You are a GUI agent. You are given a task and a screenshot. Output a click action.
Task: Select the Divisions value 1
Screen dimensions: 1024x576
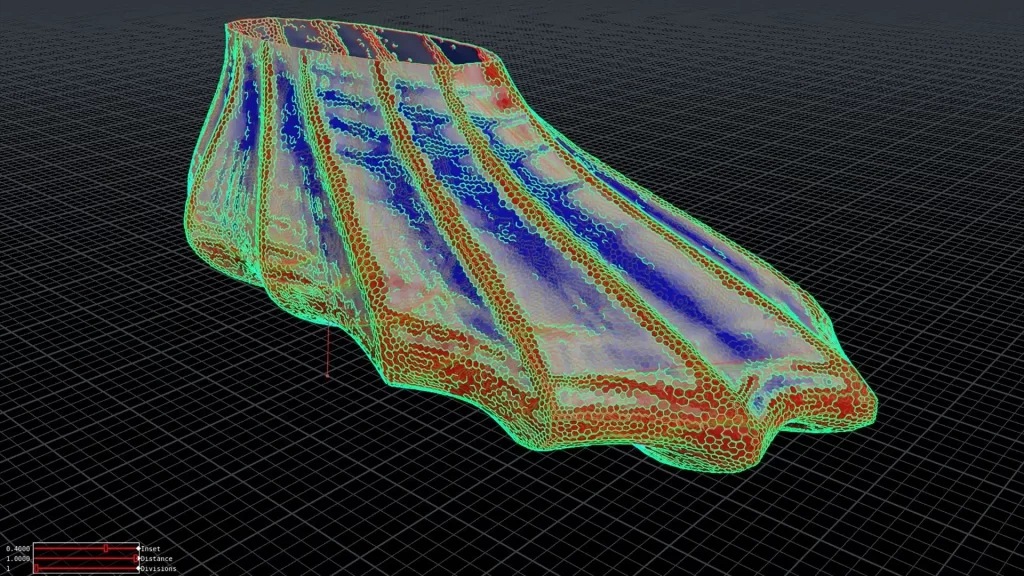tap(8, 569)
